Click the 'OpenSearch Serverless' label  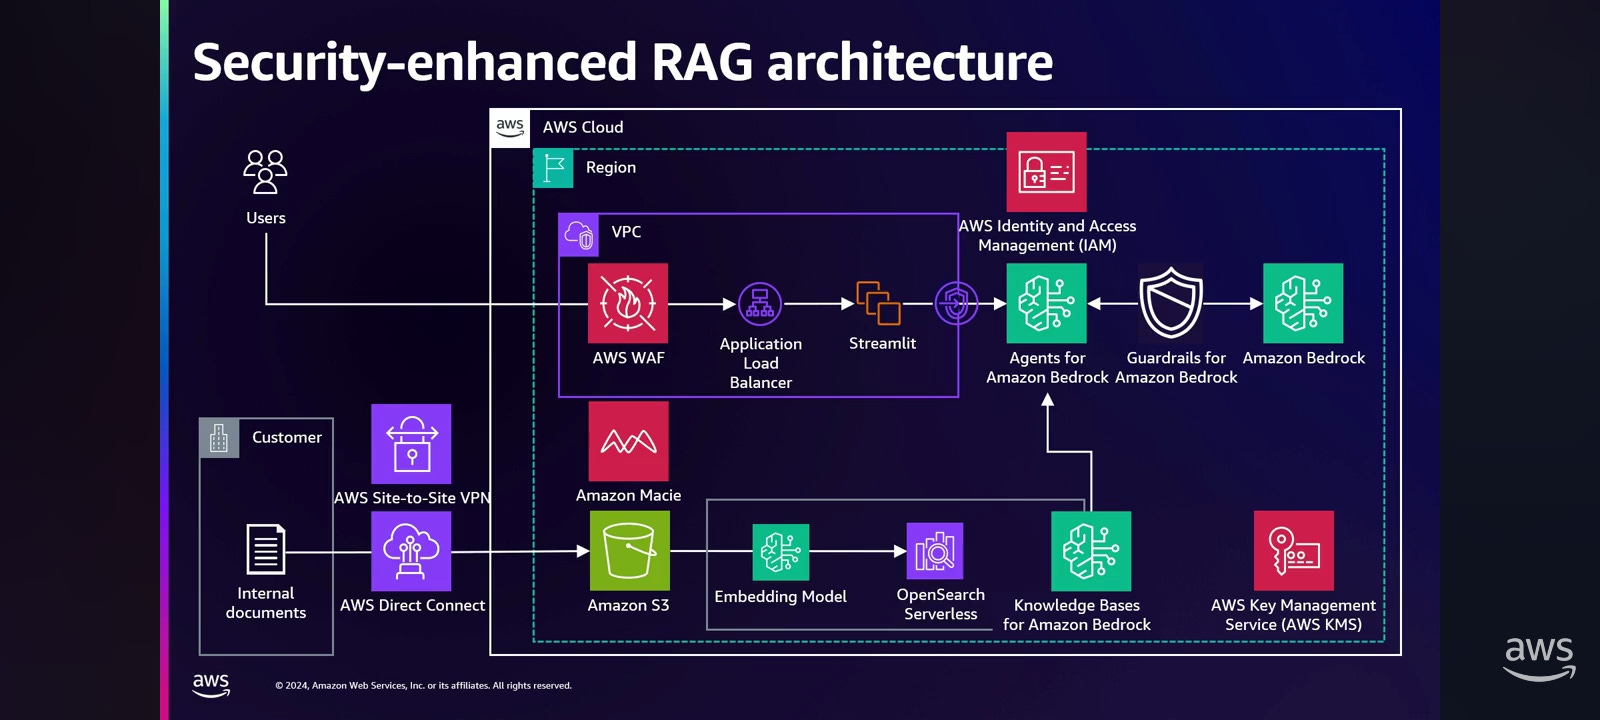(940, 604)
